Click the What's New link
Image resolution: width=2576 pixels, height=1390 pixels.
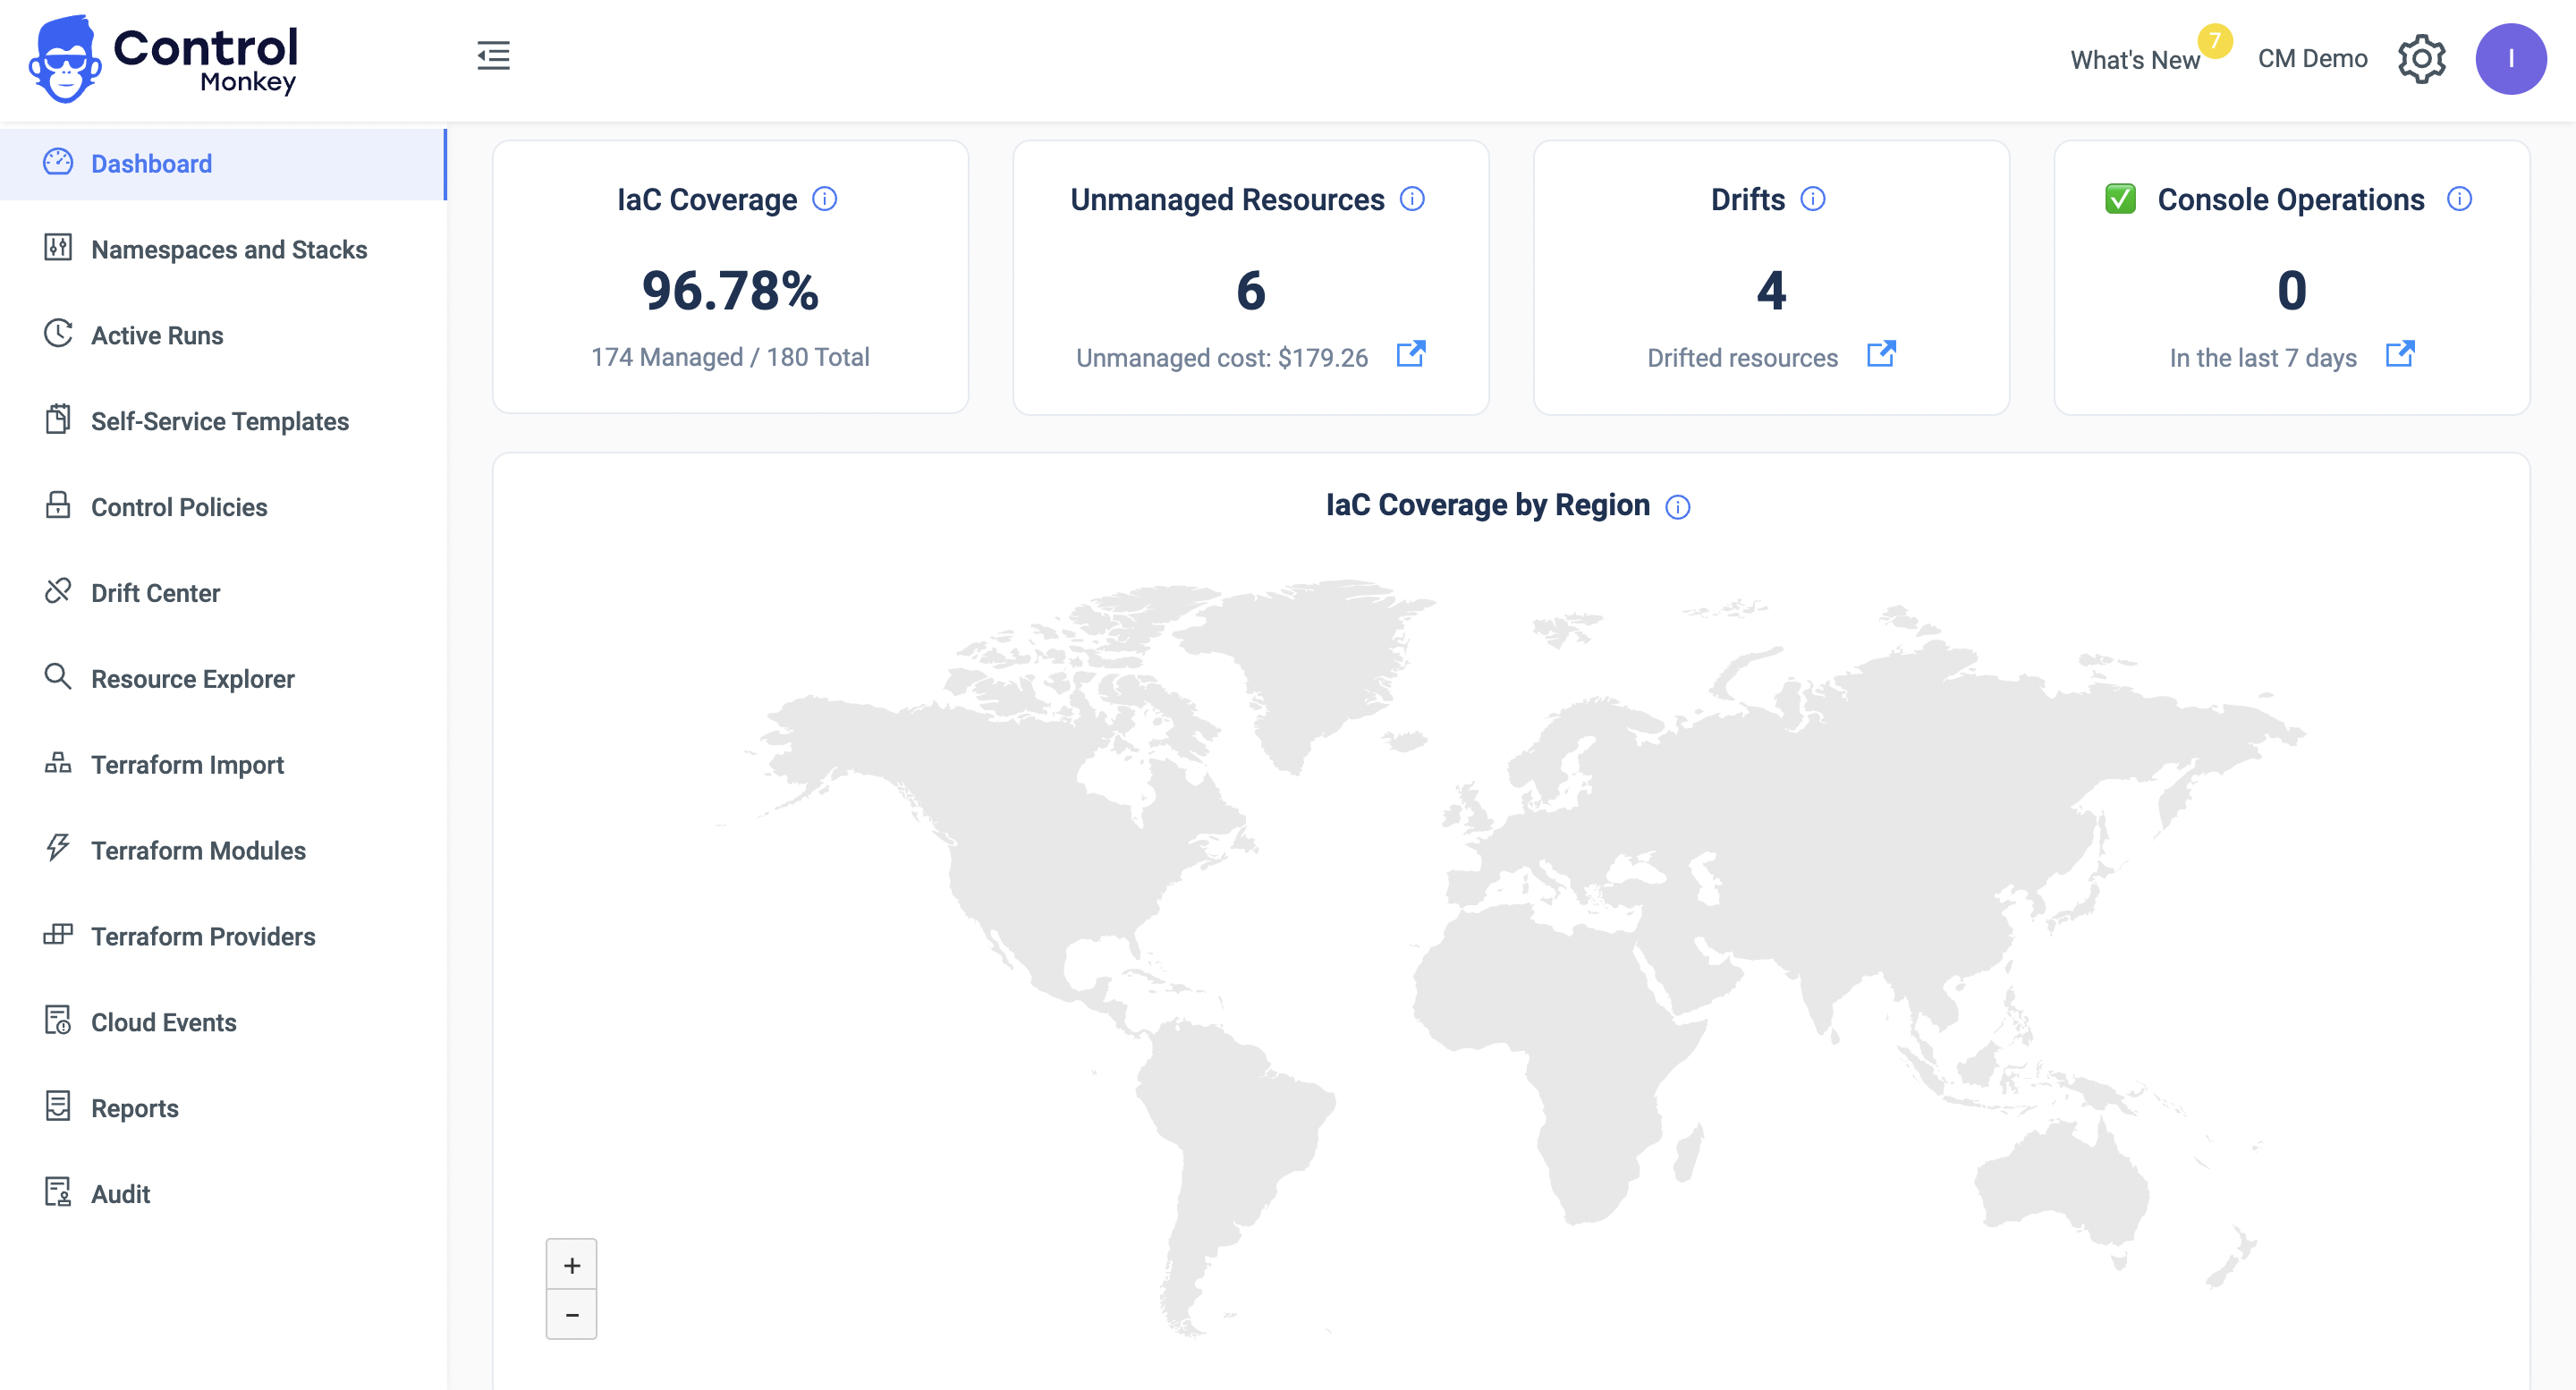click(2134, 60)
